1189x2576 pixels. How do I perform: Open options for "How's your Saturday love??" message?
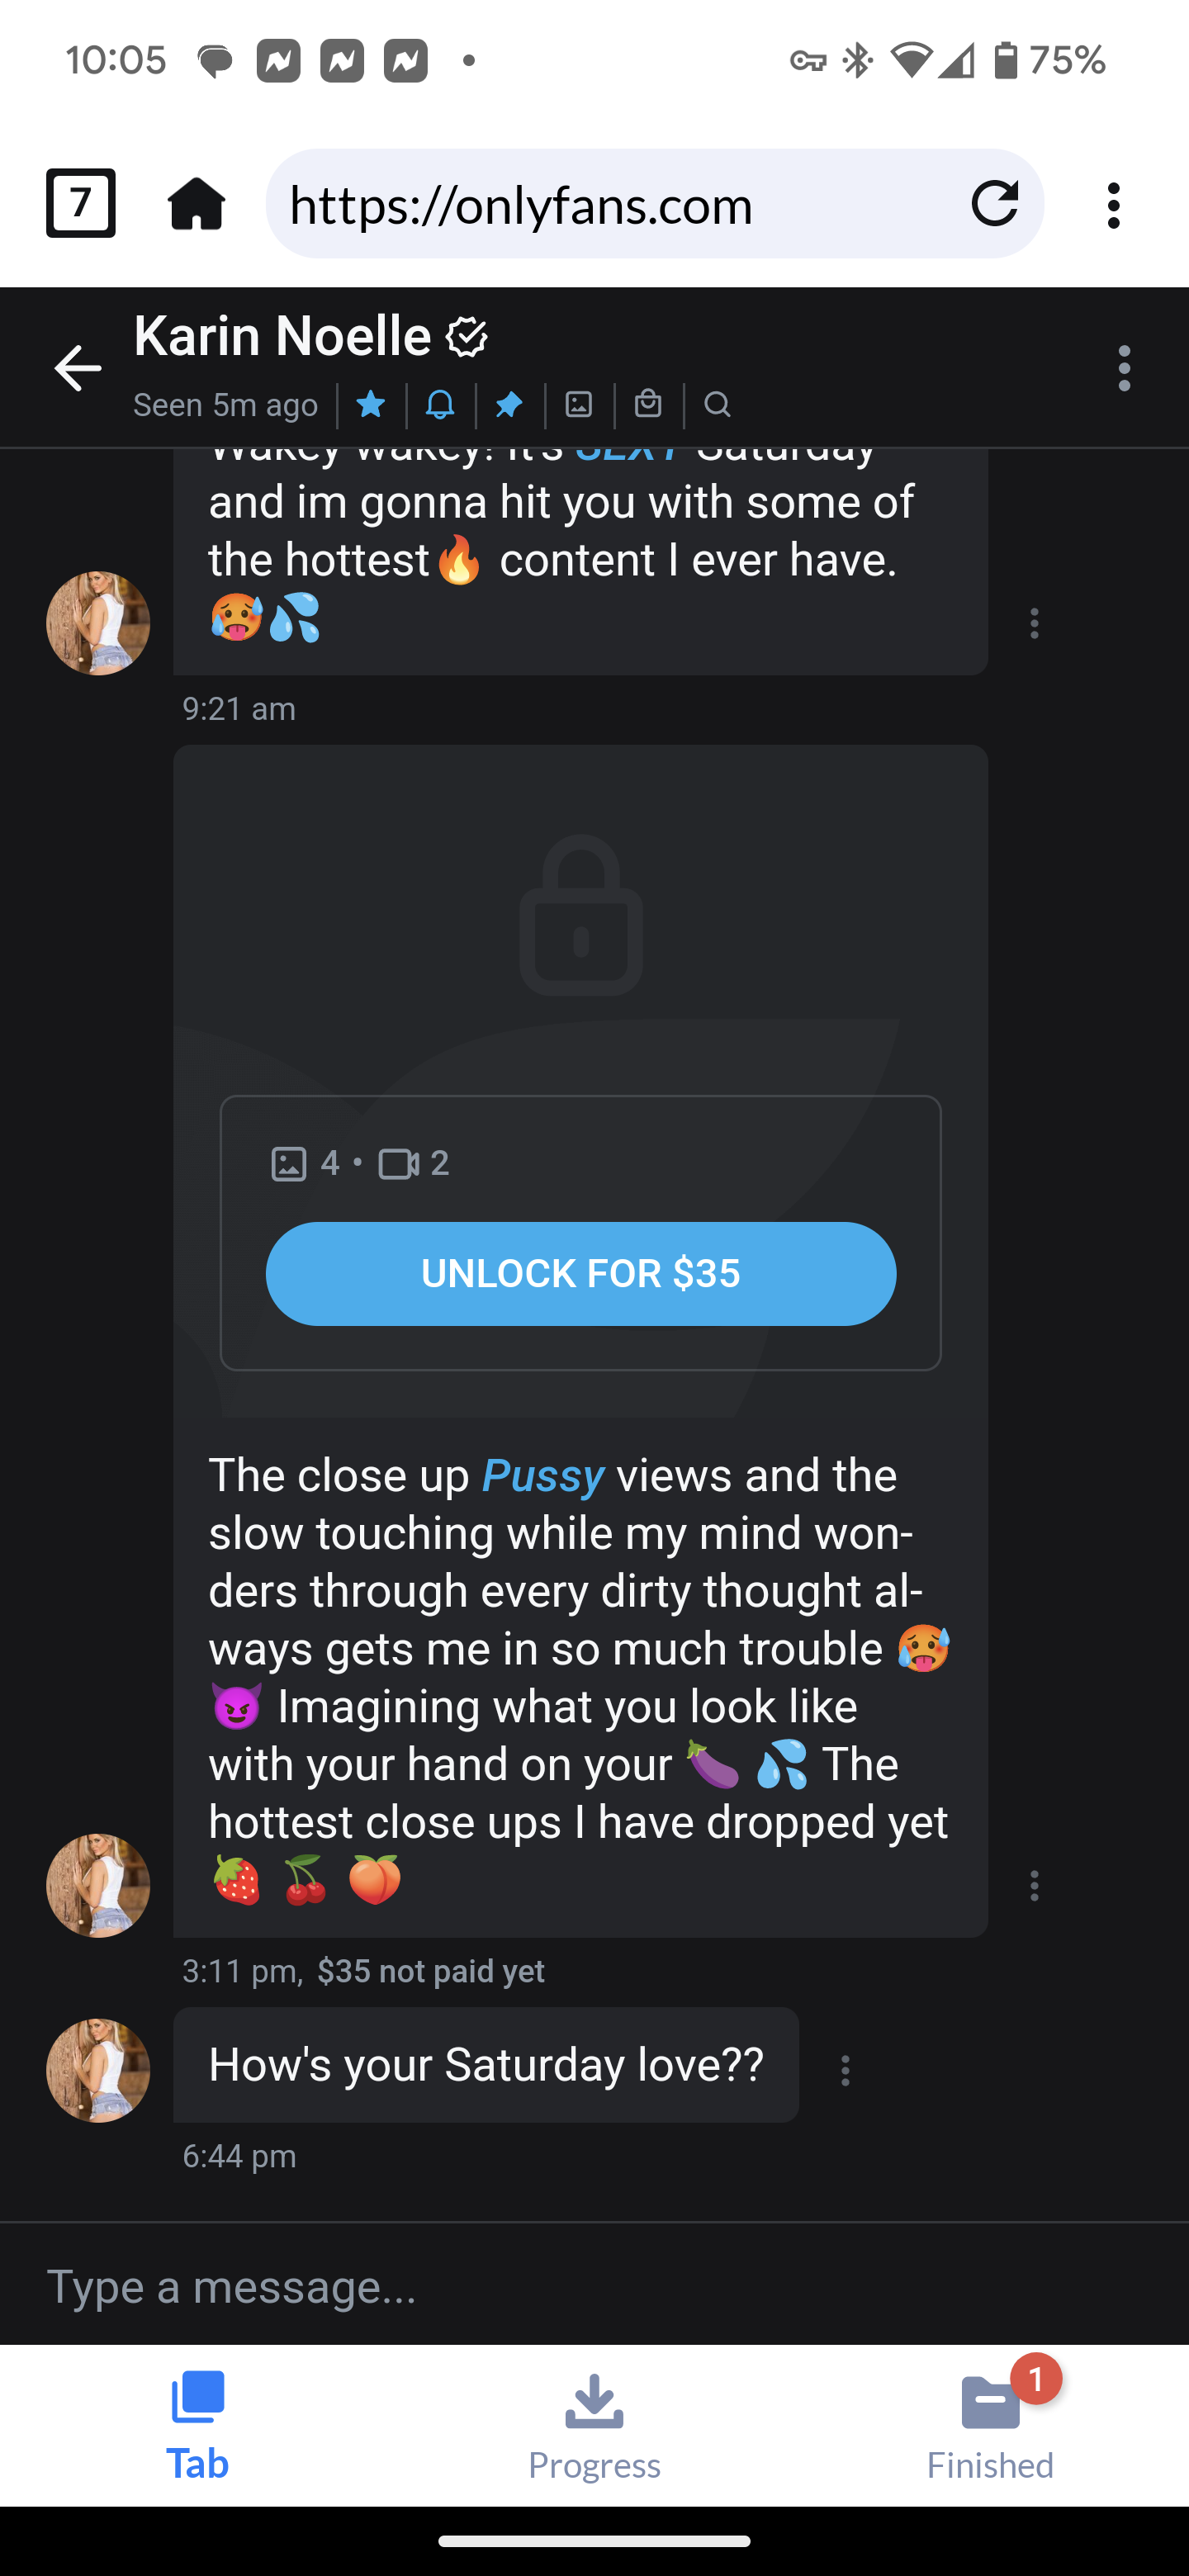pyautogui.click(x=845, y=2070)
